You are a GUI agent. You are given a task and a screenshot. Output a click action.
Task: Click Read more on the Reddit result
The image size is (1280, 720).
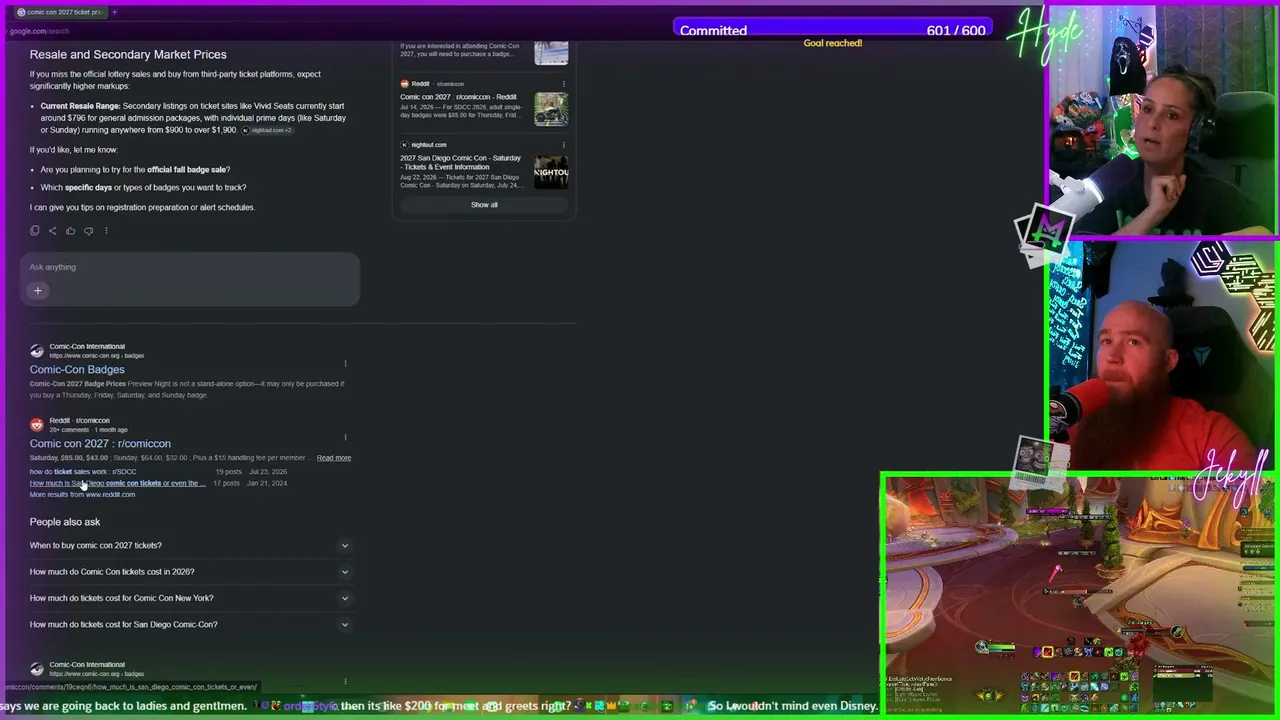point(334,458)
